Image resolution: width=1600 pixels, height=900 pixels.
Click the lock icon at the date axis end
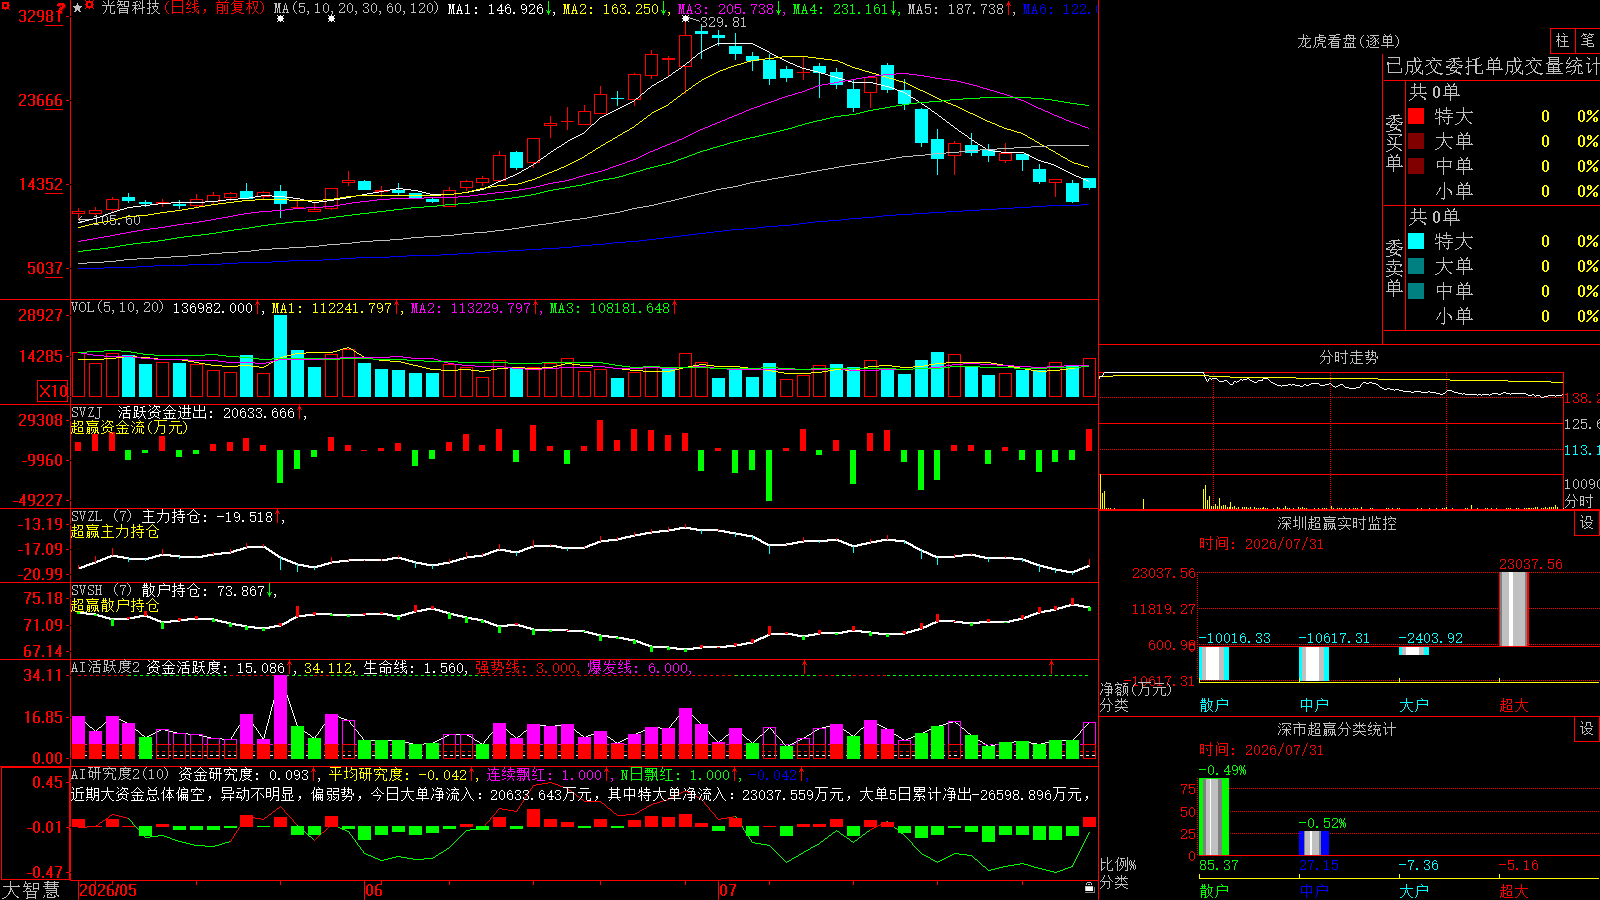coord(1089,888)
